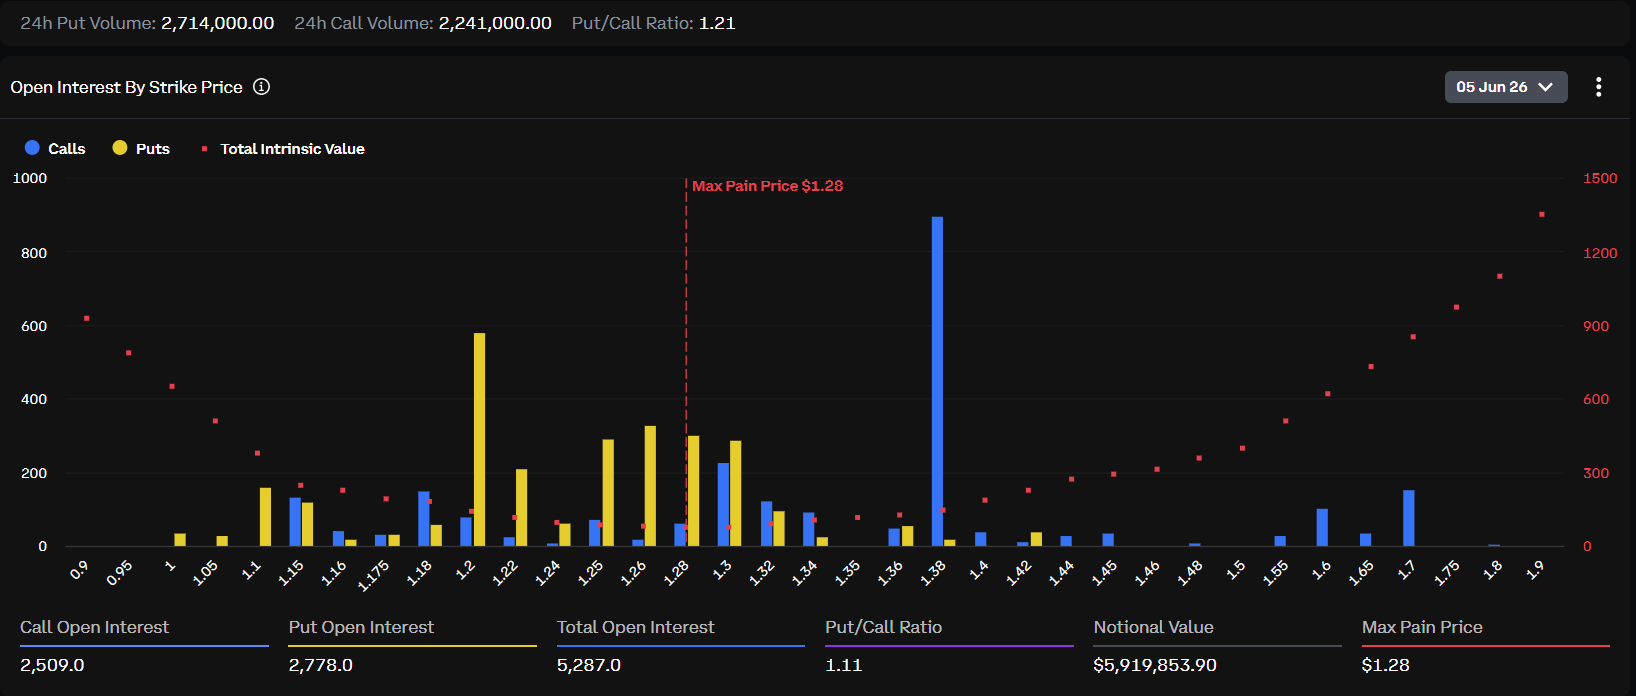
Task: Click the Call Open Interest stat label
Action: 94,627
